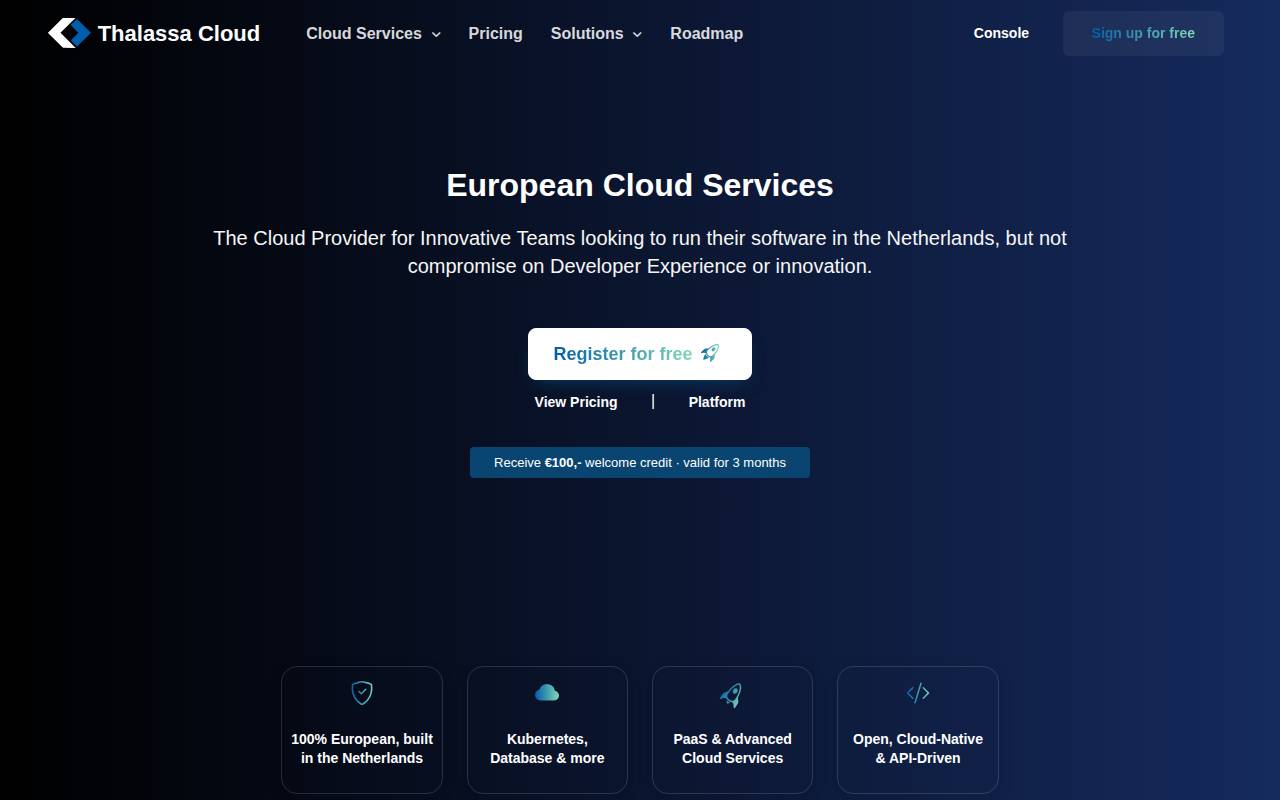Click the cloud icon above Kubernetes card
The image size is (1280, 800).
(x=547, y=692)
